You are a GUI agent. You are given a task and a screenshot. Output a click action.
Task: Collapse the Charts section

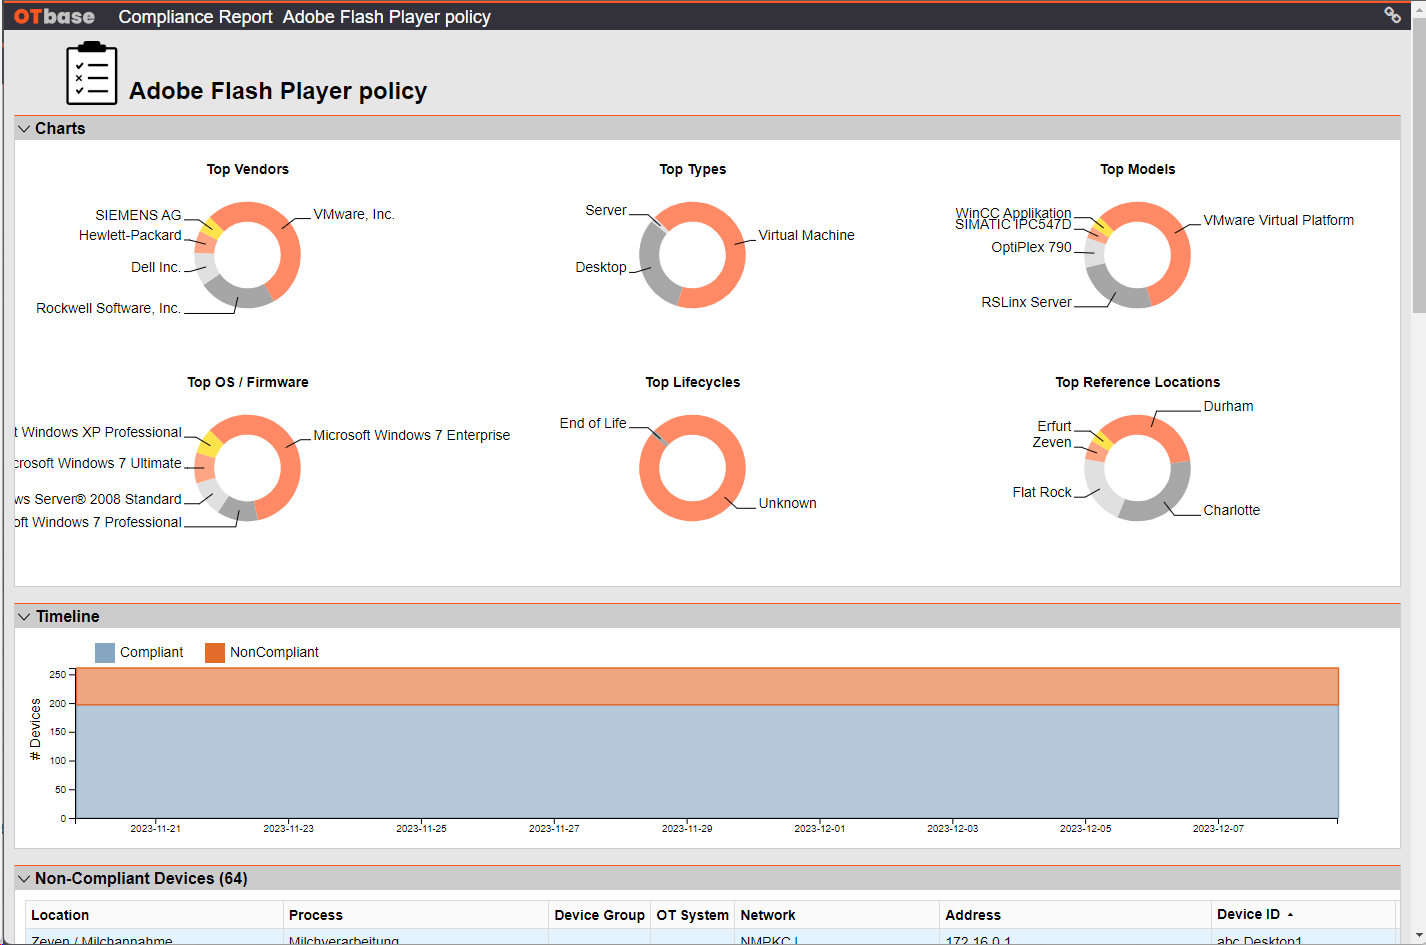tap(23, 128)
